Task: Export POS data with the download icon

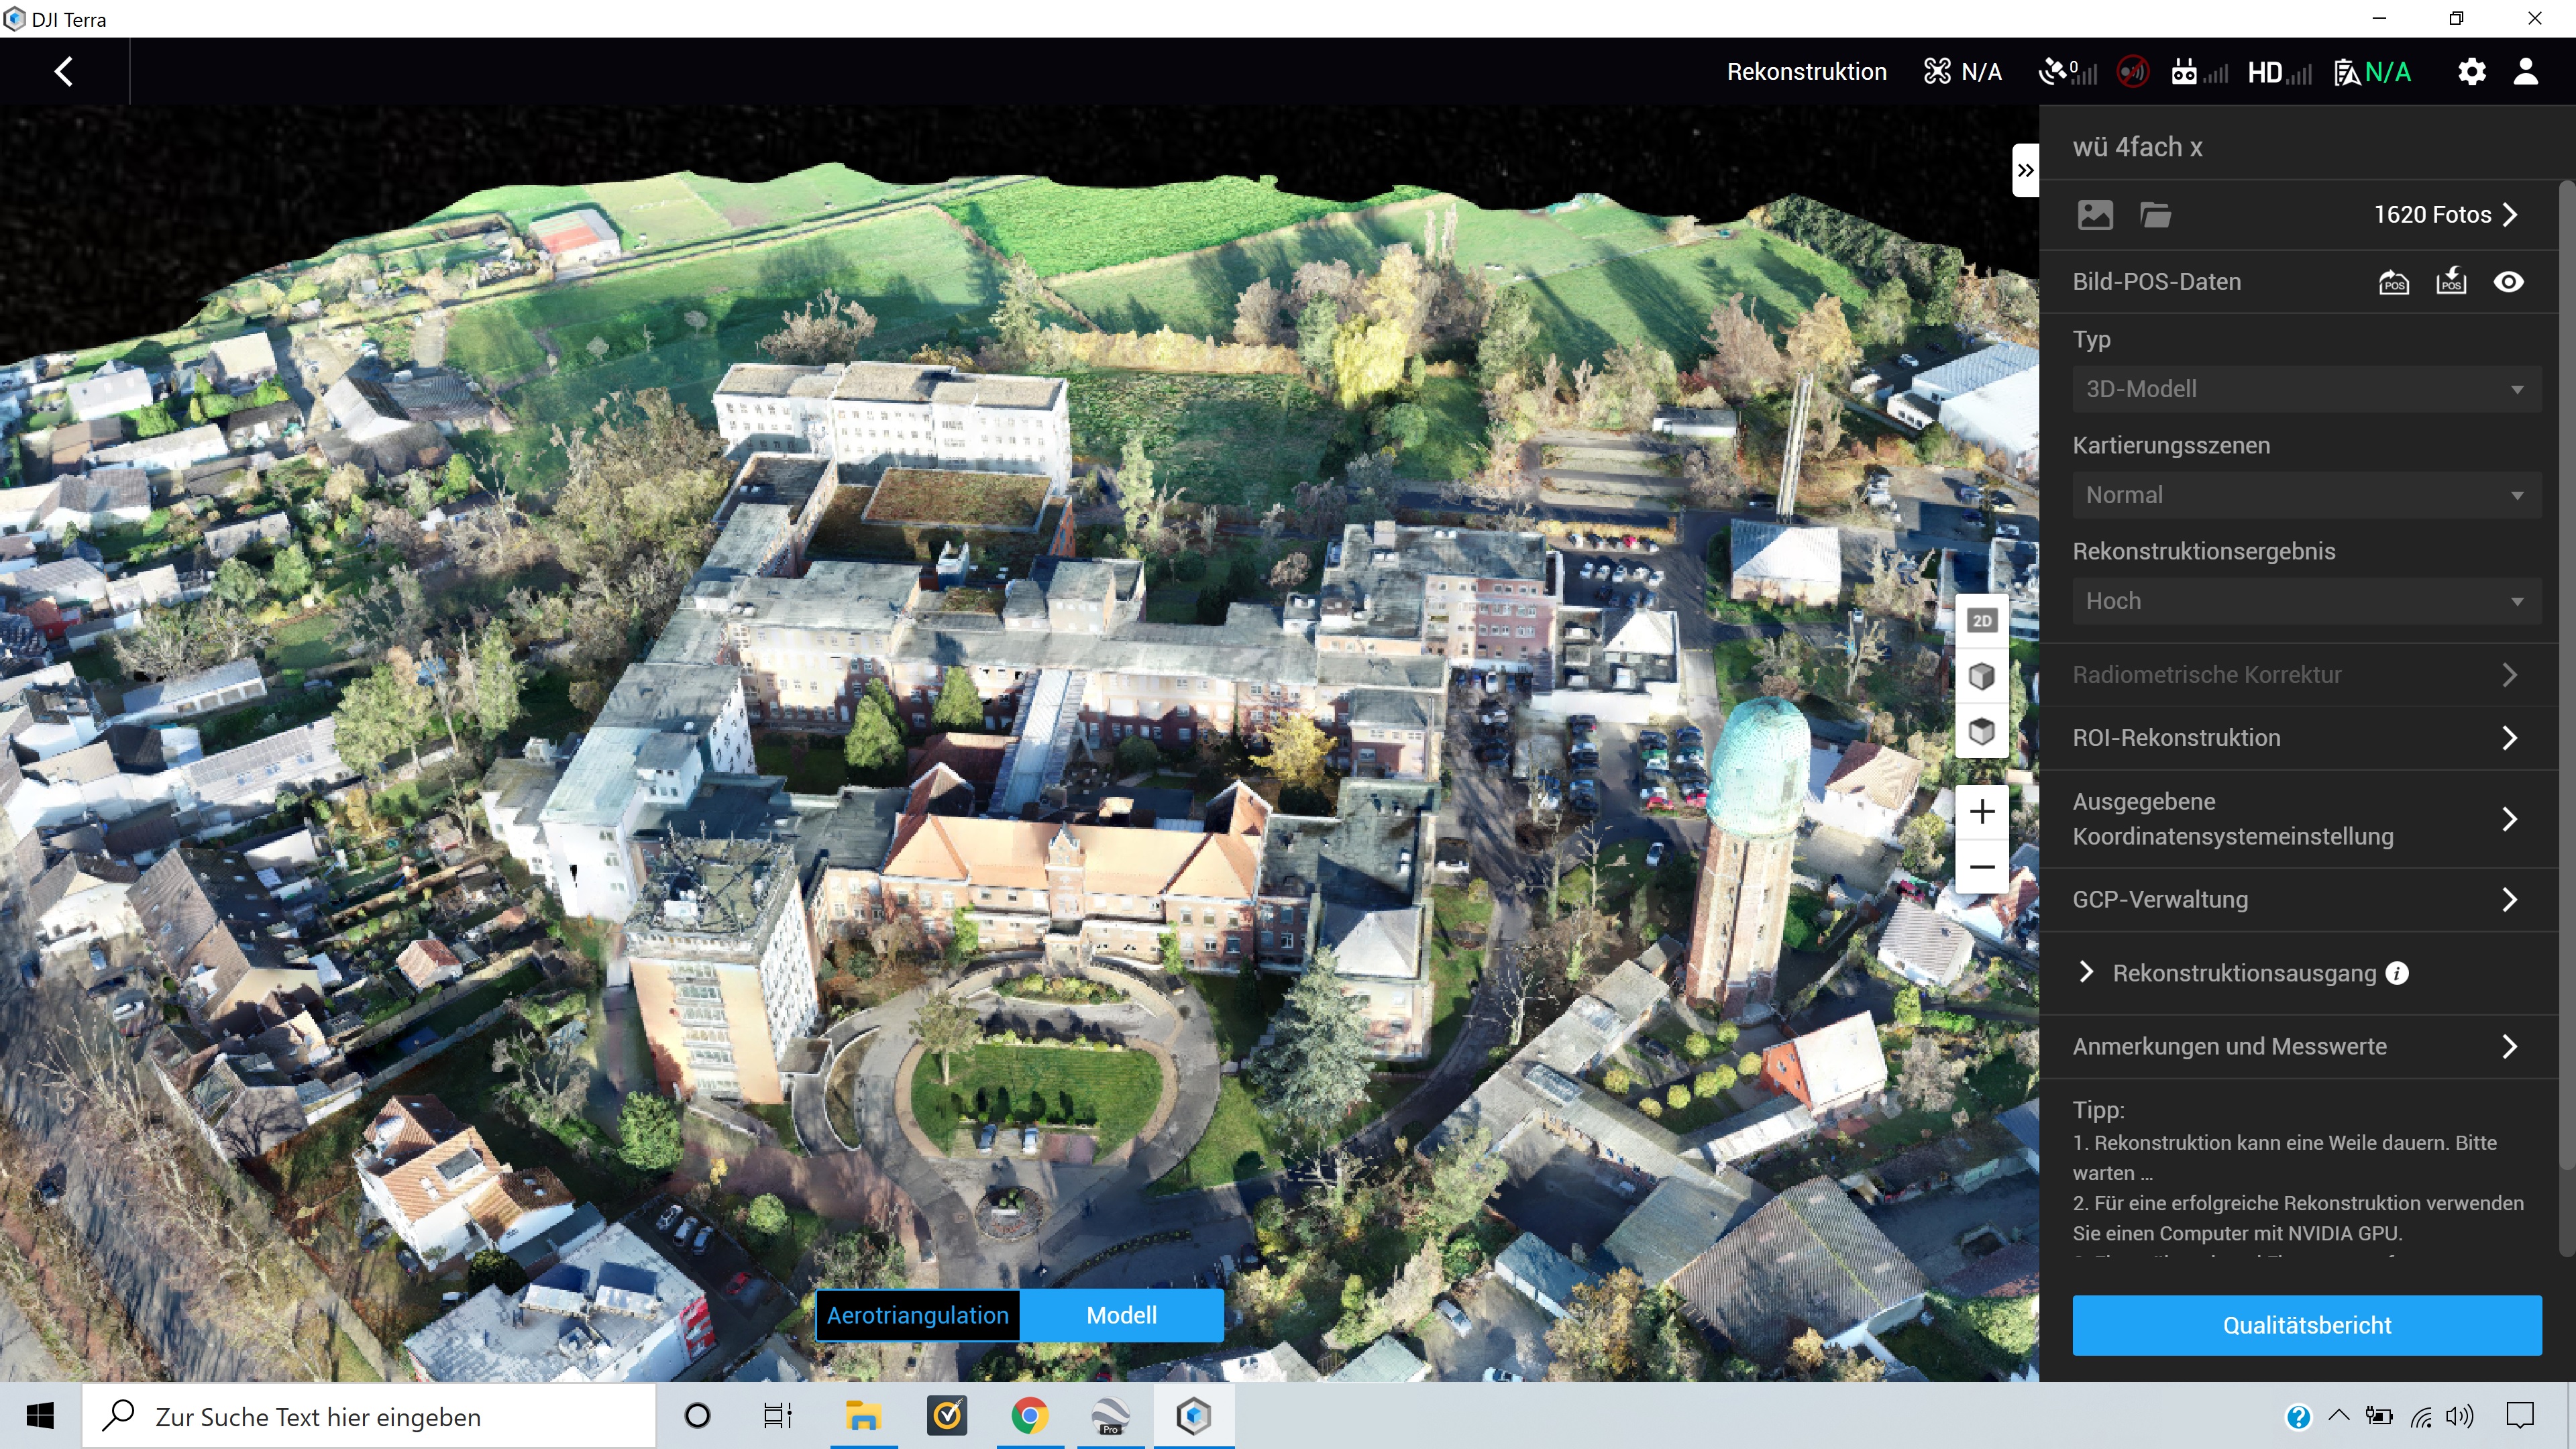Action: click(2451, 282)
